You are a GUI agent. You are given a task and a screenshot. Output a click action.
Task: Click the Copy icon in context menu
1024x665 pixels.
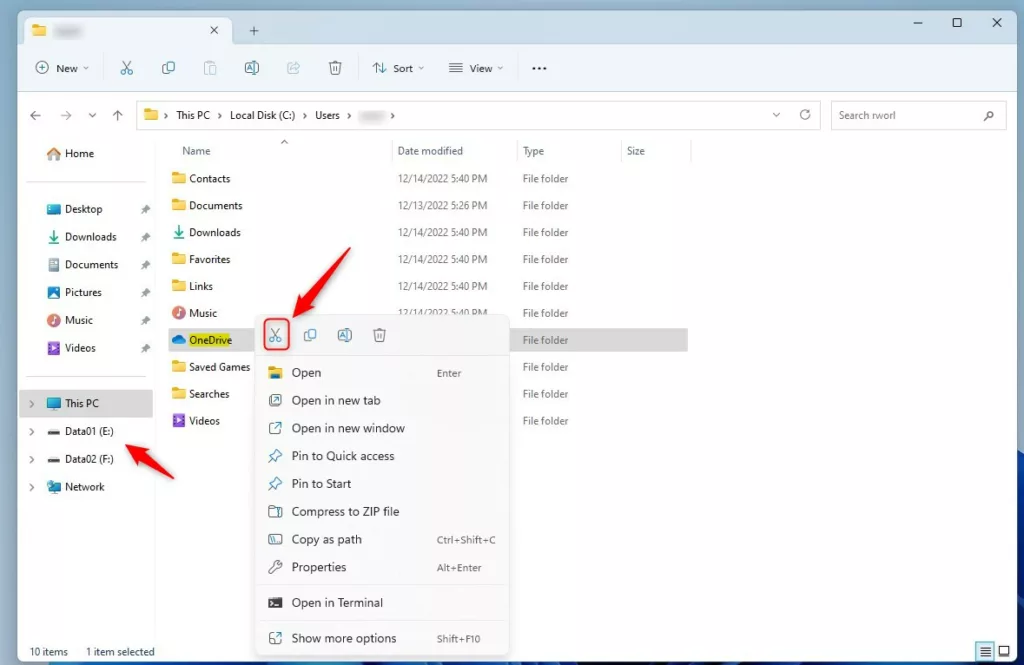pos(310,336)
